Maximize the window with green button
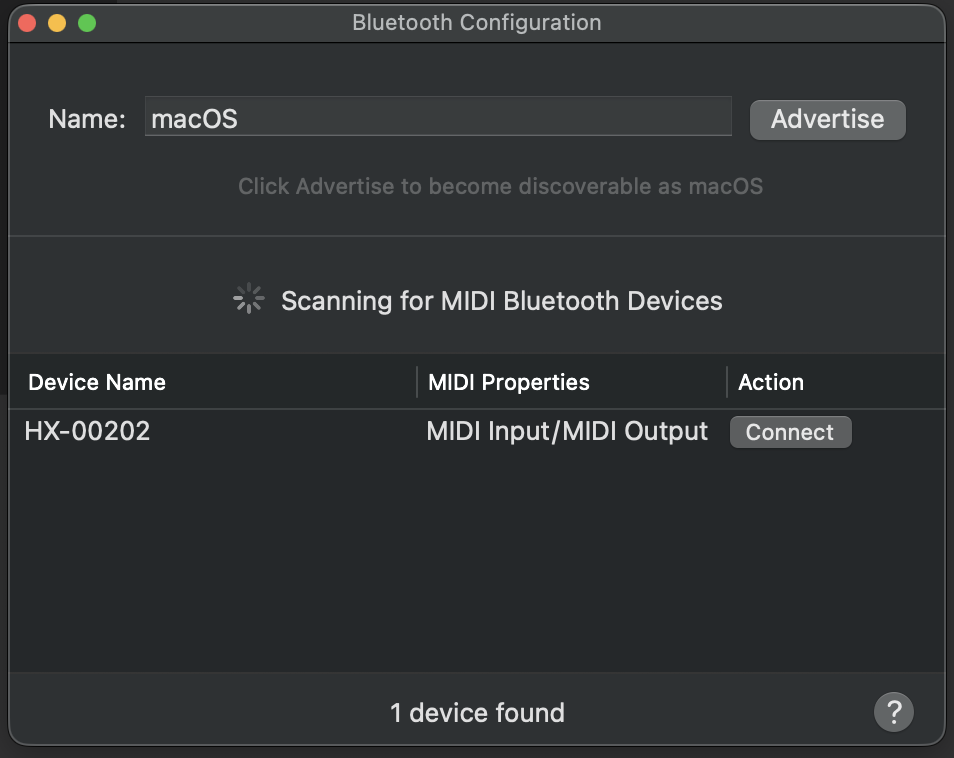This screenshot has height=758, width=954. (87, 23)
